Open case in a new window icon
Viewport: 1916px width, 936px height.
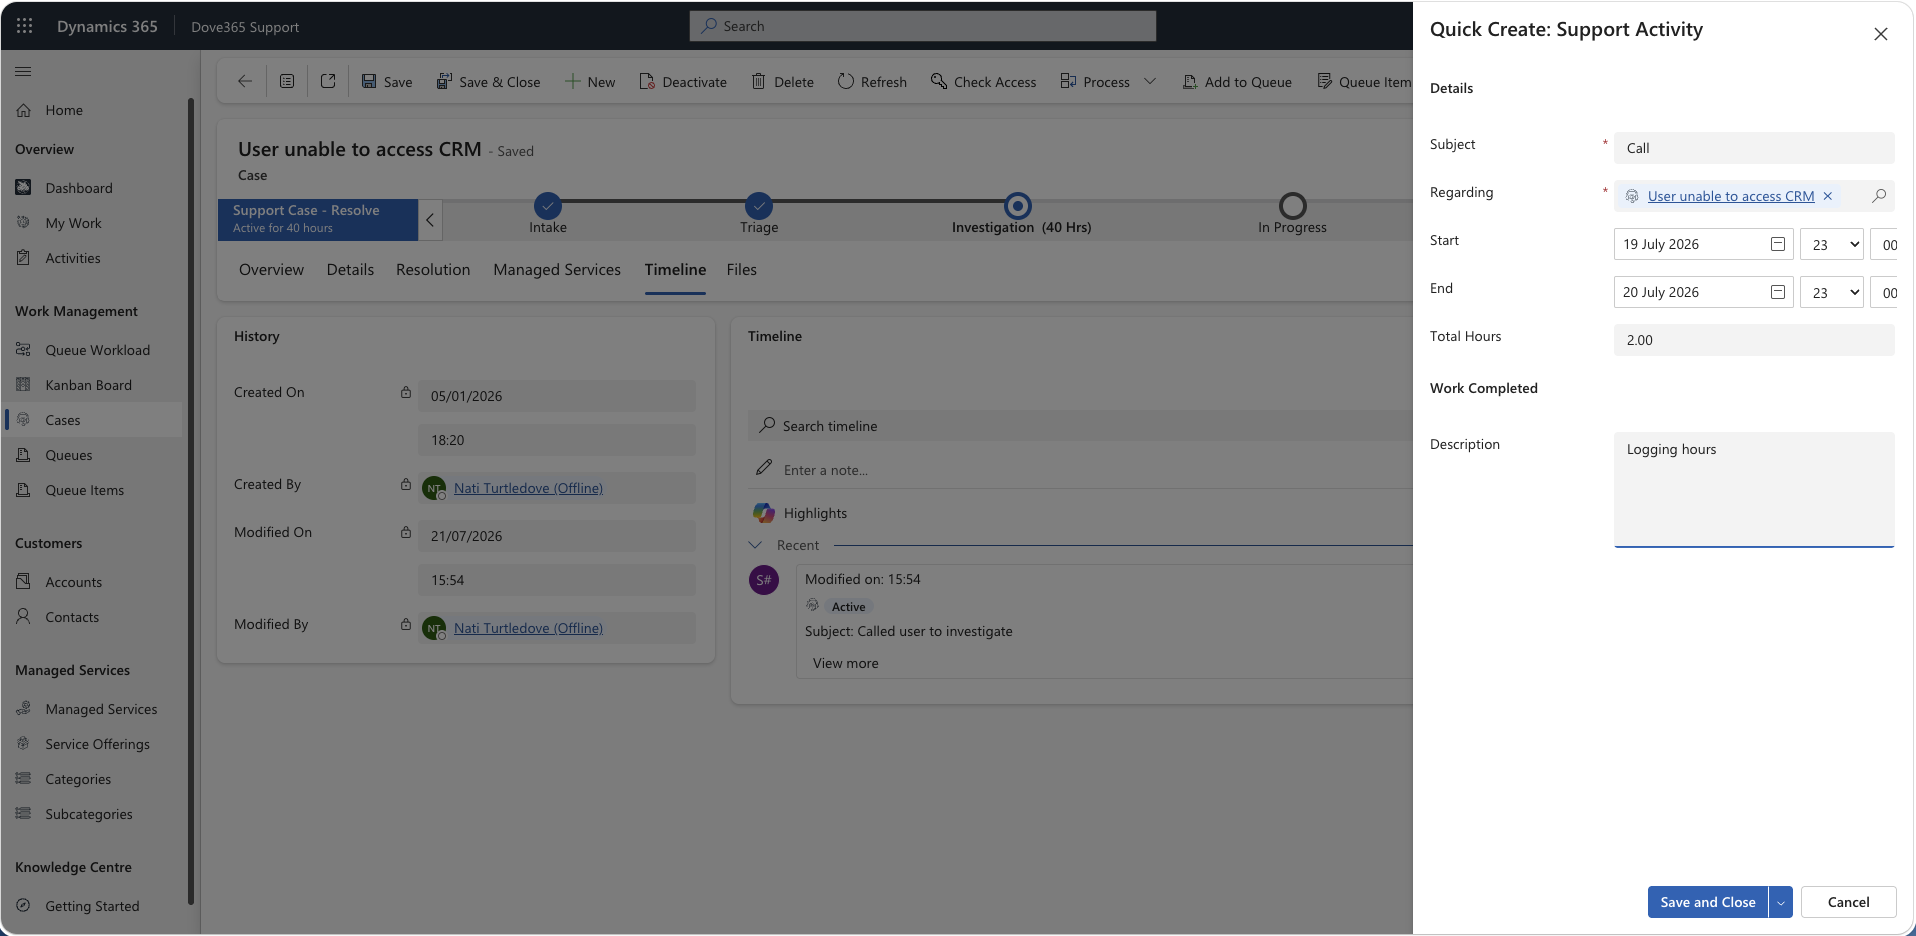328,81
